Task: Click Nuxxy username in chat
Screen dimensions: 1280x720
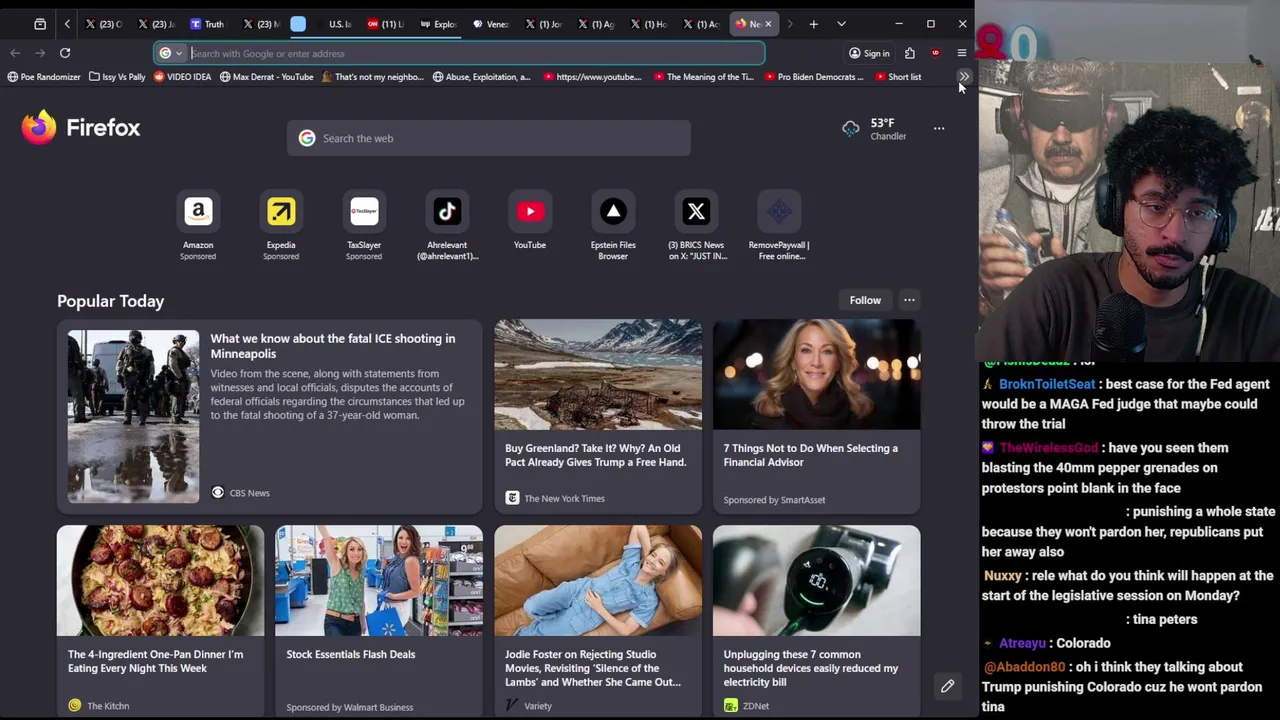Action: click(x=1002, y=576)
